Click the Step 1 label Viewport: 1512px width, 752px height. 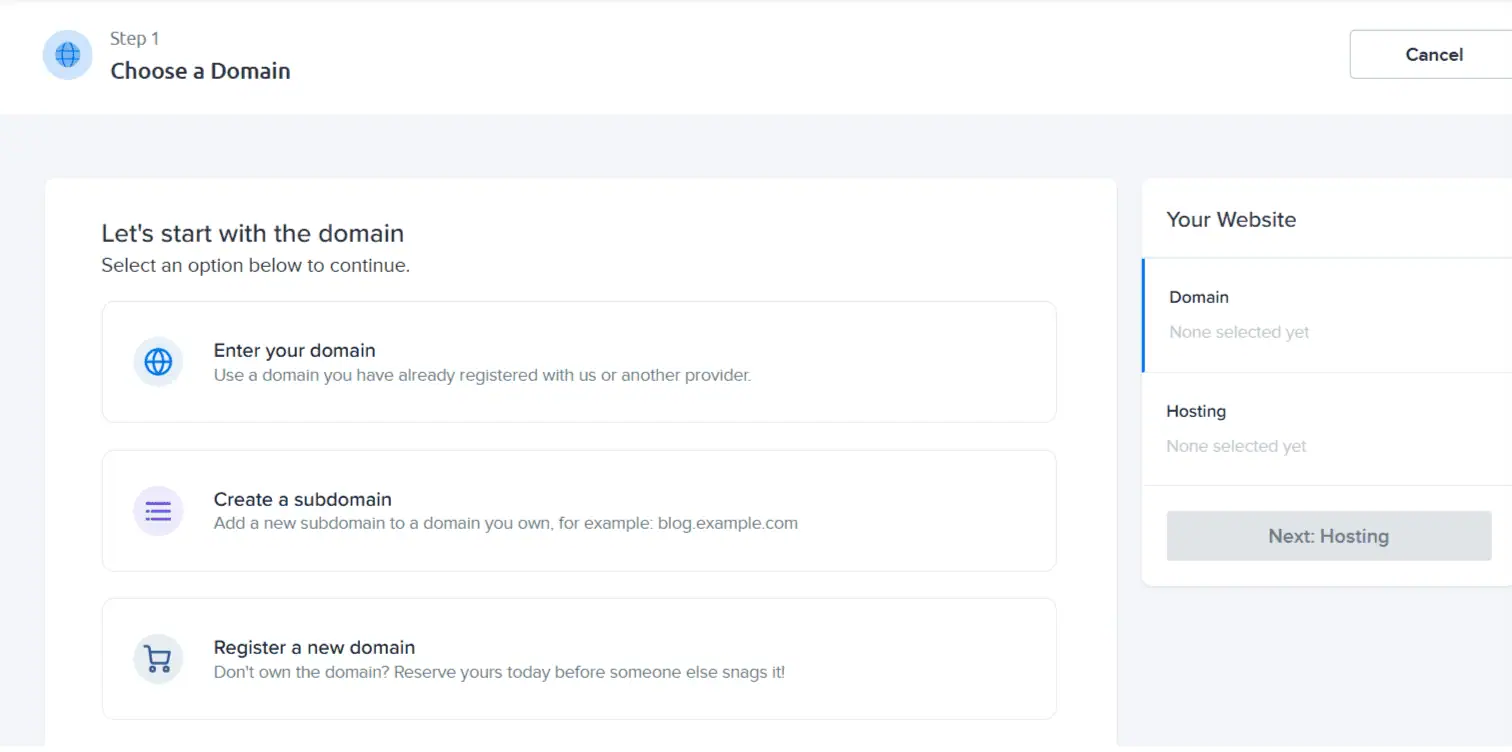click(135, 39)
